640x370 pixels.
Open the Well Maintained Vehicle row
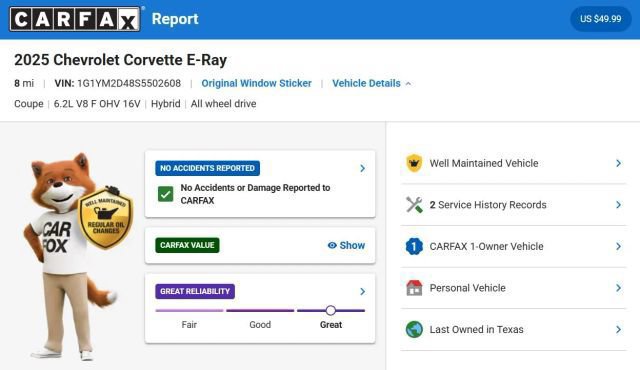pyautogui.click(x=513, y=163)
